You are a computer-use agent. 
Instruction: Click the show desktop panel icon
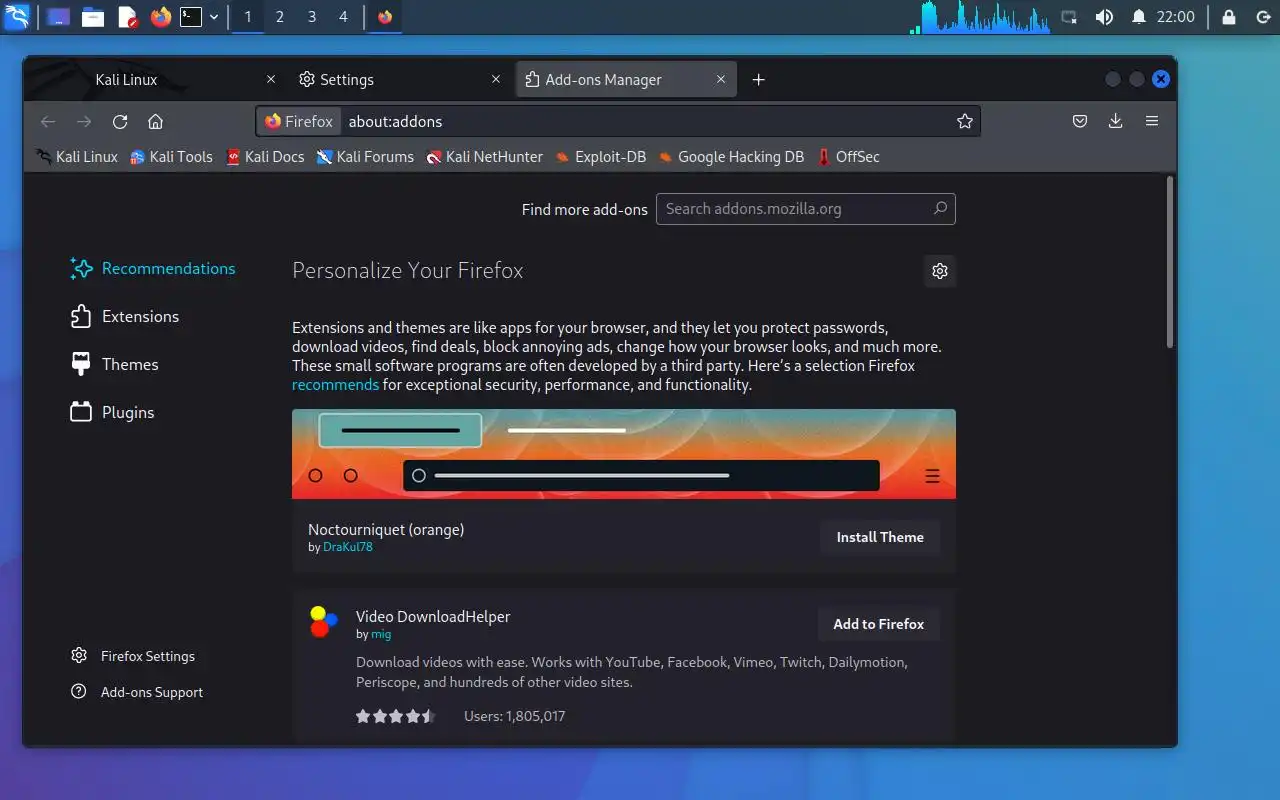point(58,16)
